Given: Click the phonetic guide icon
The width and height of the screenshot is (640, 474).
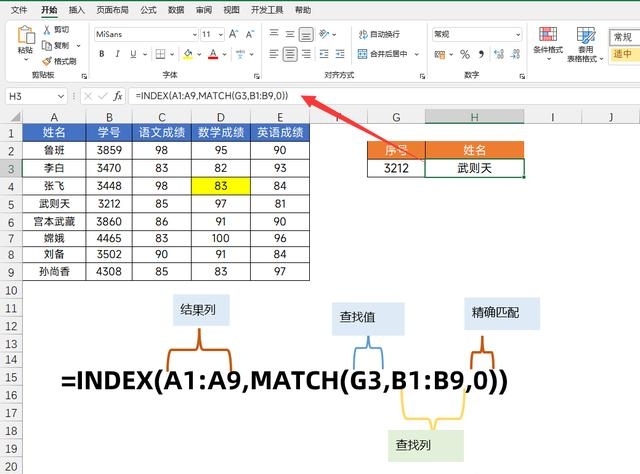Looking at the screenshot, I should pyautogui.click(x=240, y=54).
